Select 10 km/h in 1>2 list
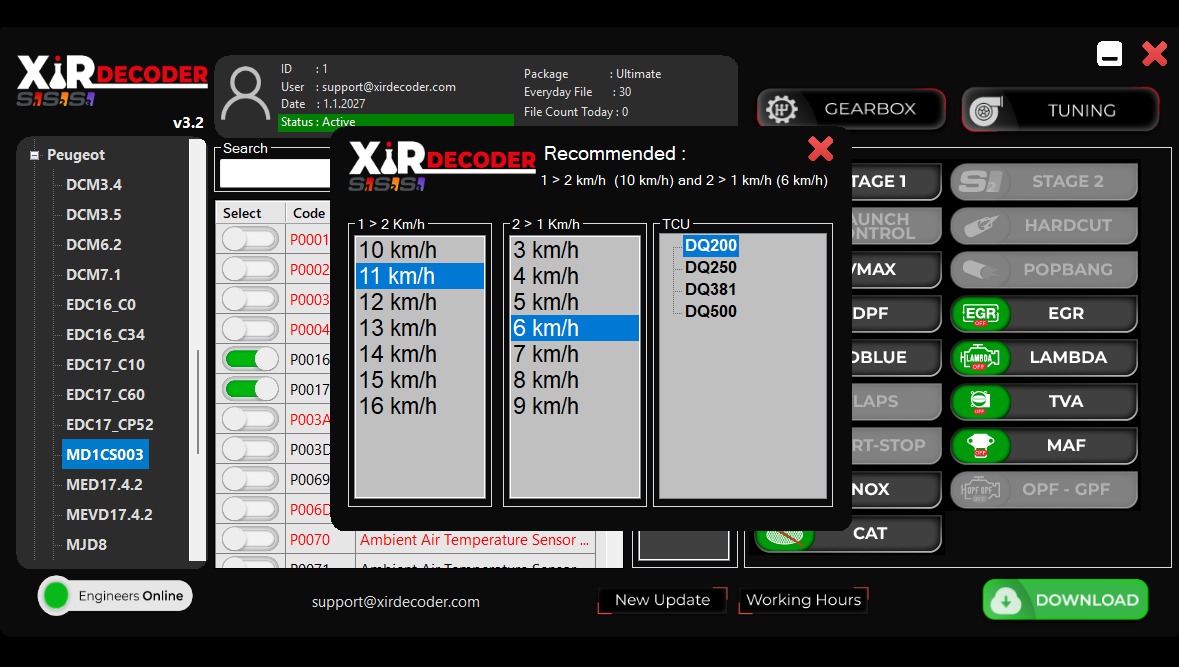Viewport: 1179px width, 667px height. [x=420, y=250]
